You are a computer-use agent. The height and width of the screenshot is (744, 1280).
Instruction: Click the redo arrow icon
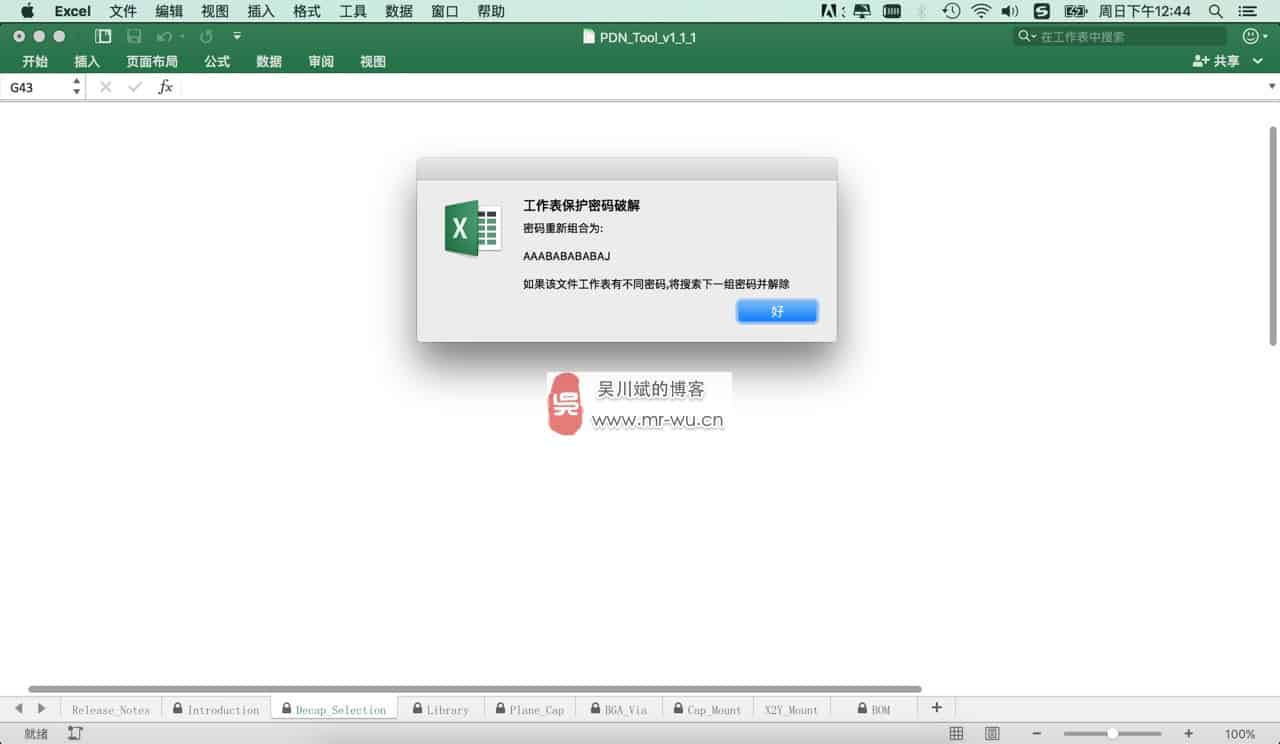click(x=206, y=37)
